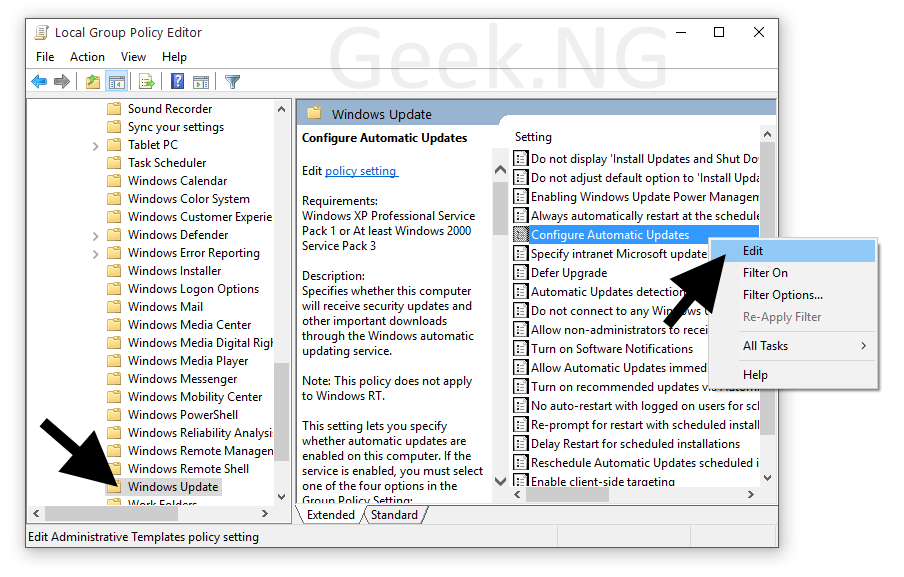Click the Back arrow toolbar icon
The image size is (904, 577).
[39, 82]
